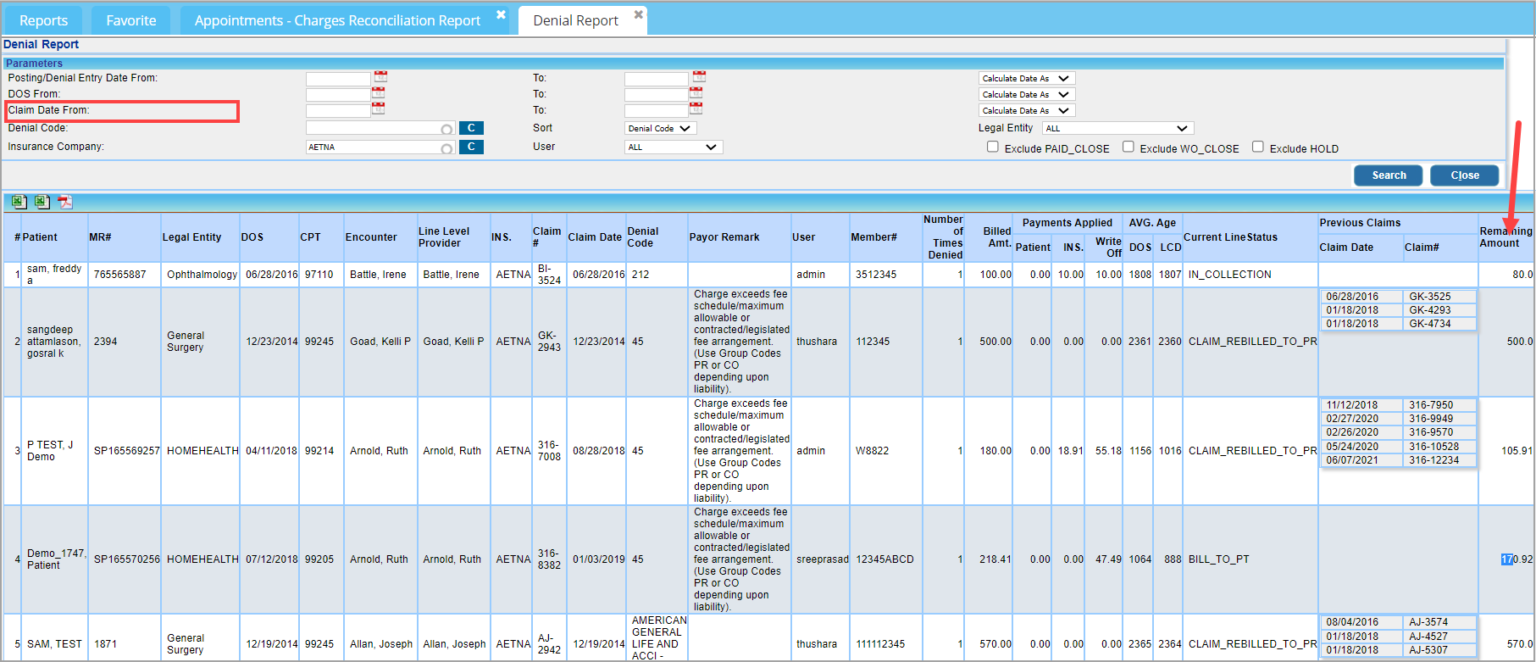The width and height of the screenshot is (1536, 662).
Task: Click the Insurance Company field containing AETNA
Action: click(x=375, y=147)
